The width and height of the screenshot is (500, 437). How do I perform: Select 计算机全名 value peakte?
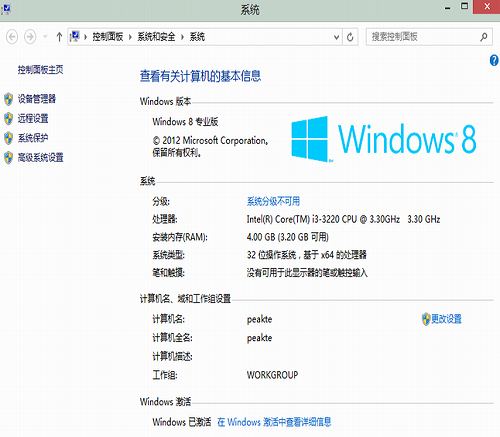pos(259,338)
